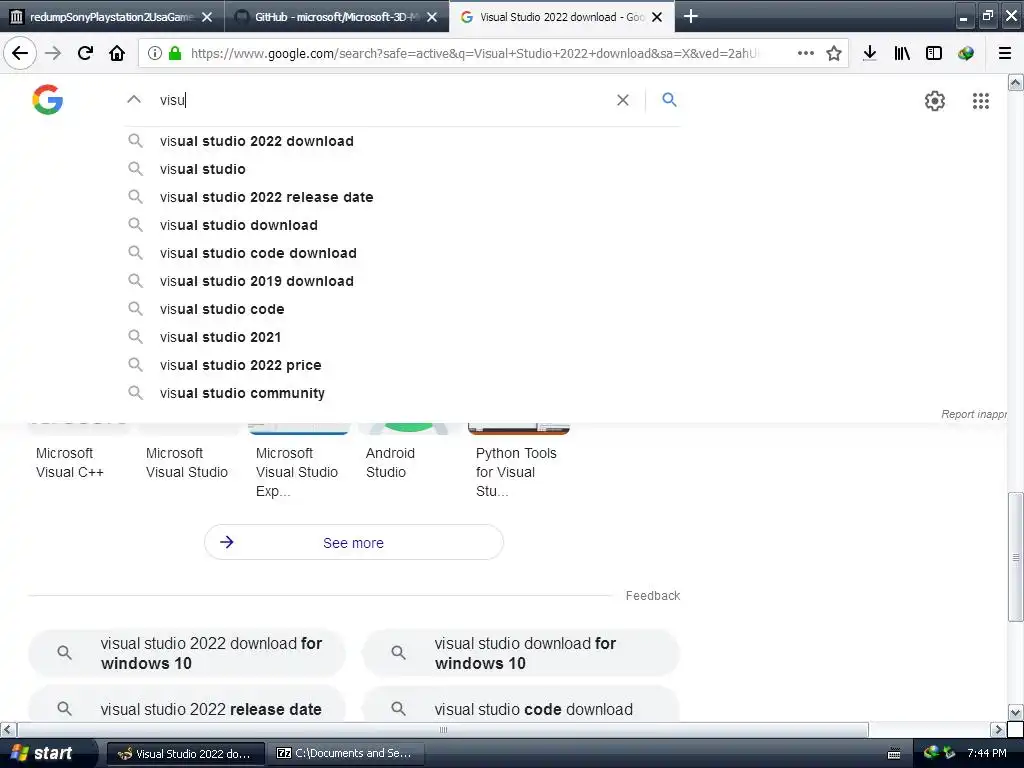Collapse suggestions with the up chevron
The image size is (1024, 768).
(x=134, y=99)
